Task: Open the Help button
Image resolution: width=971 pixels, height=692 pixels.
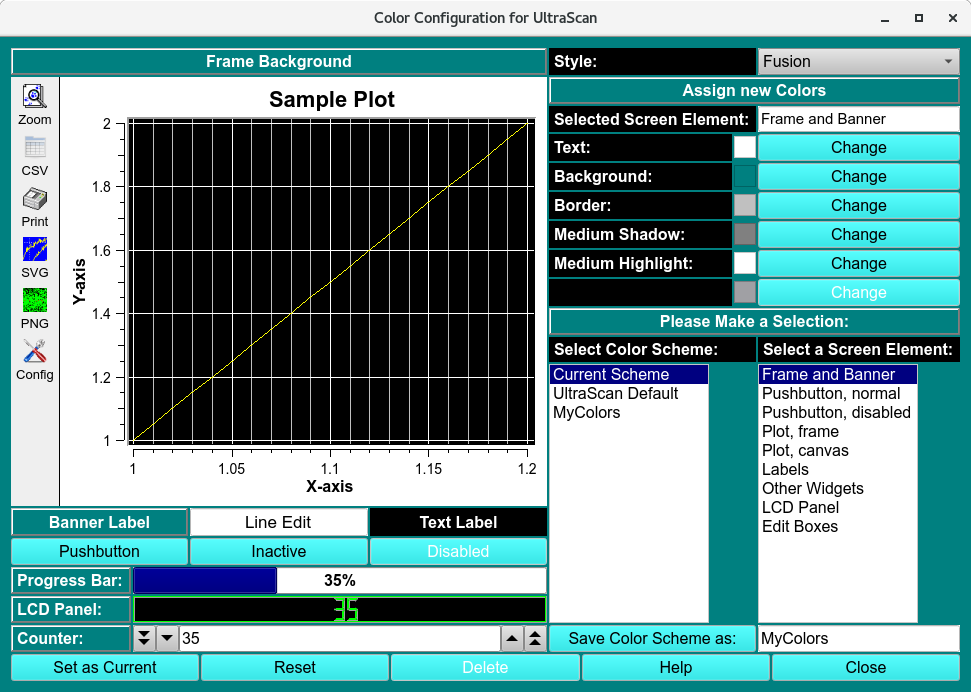Action: pyautogui.click(x=675, y=667)
